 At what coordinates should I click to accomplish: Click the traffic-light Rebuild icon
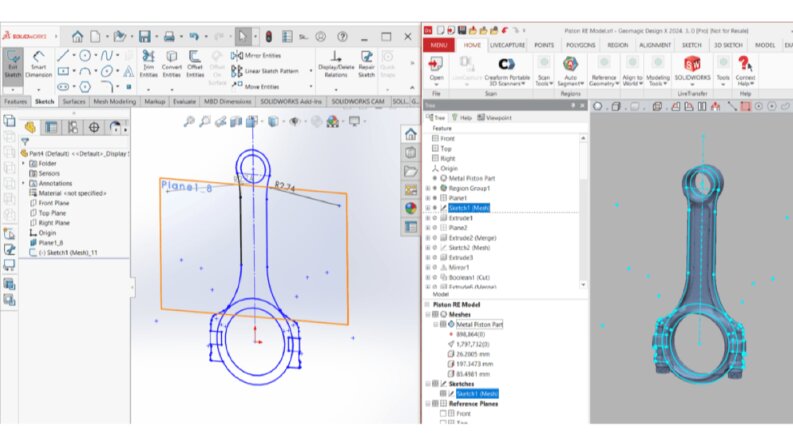point(269,36)
